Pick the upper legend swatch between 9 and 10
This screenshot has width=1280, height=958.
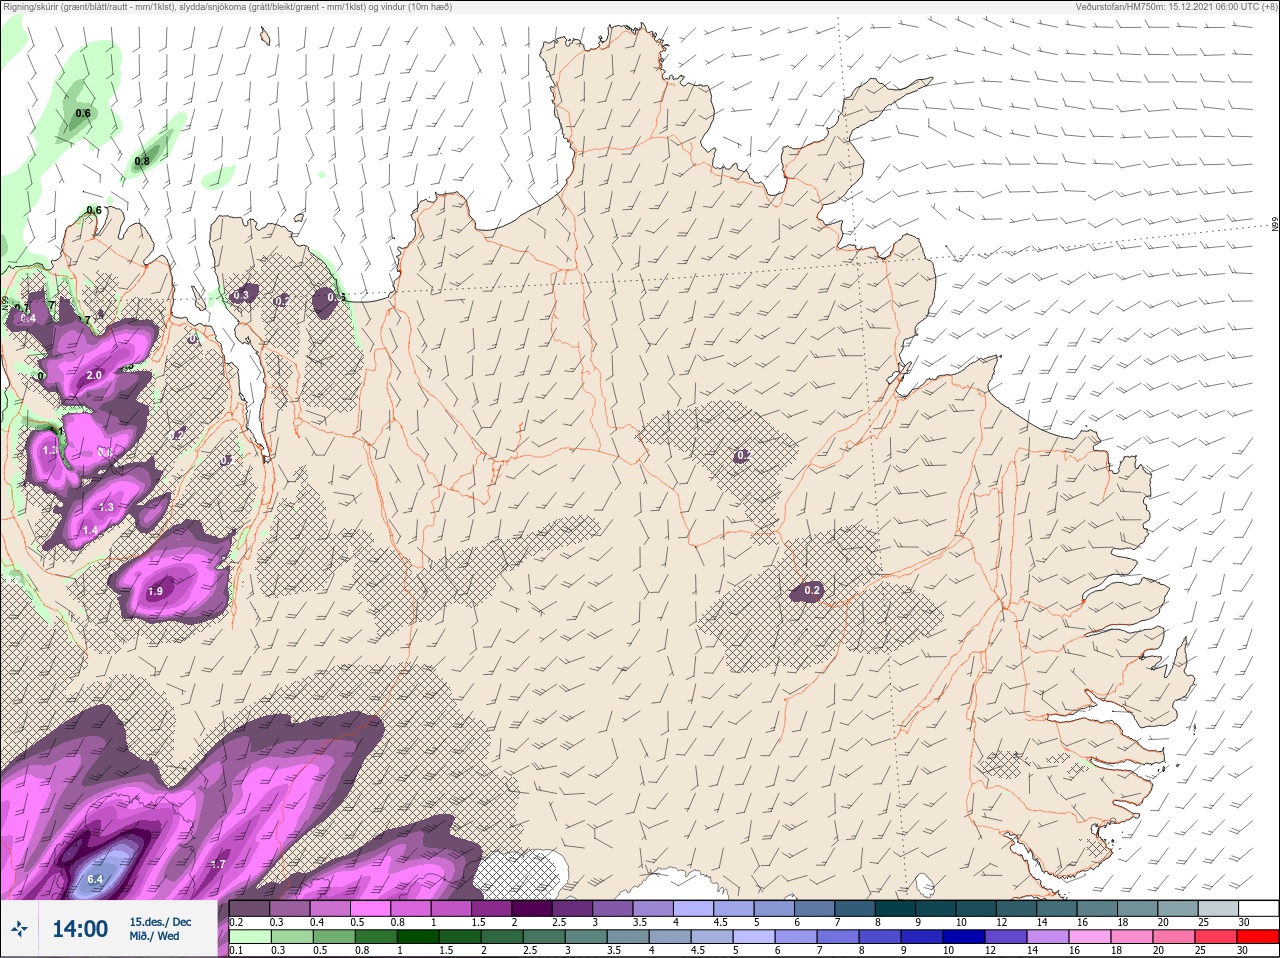coord(935,908)
